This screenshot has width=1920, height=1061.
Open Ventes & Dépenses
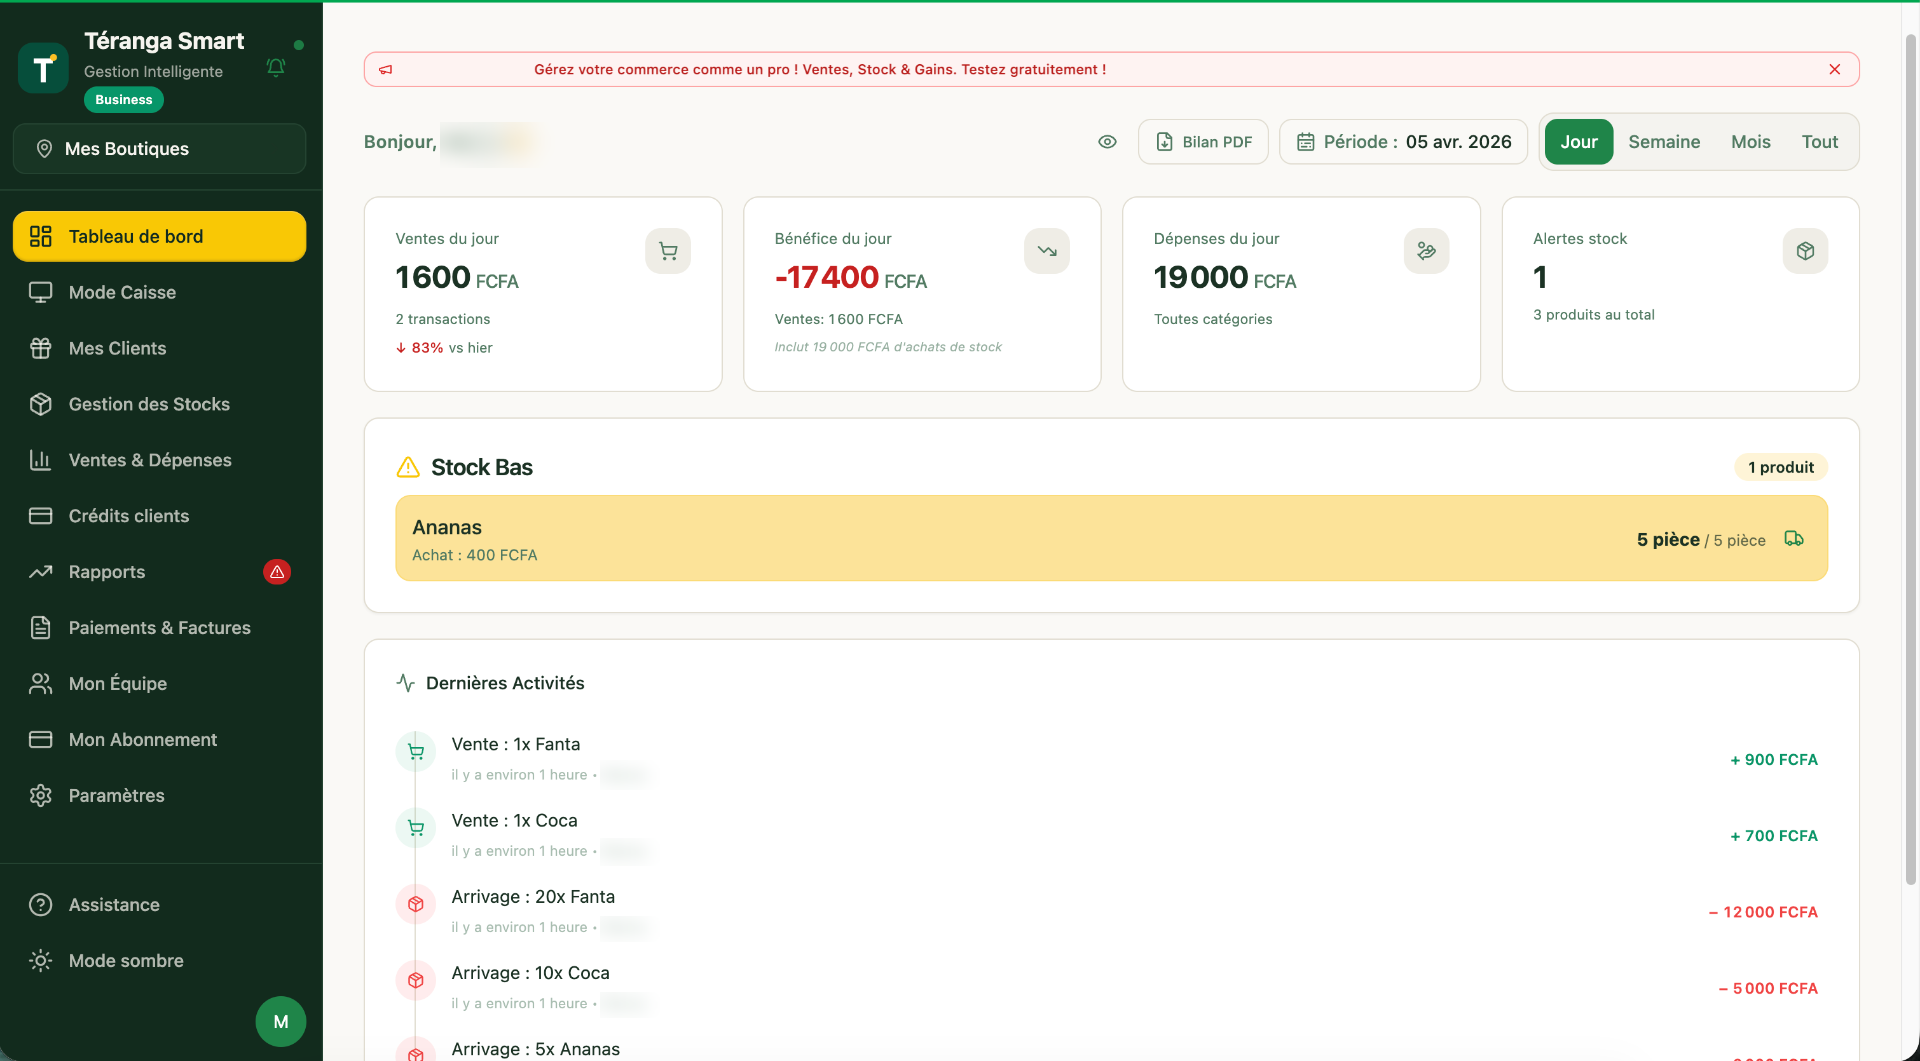point(160,460)
